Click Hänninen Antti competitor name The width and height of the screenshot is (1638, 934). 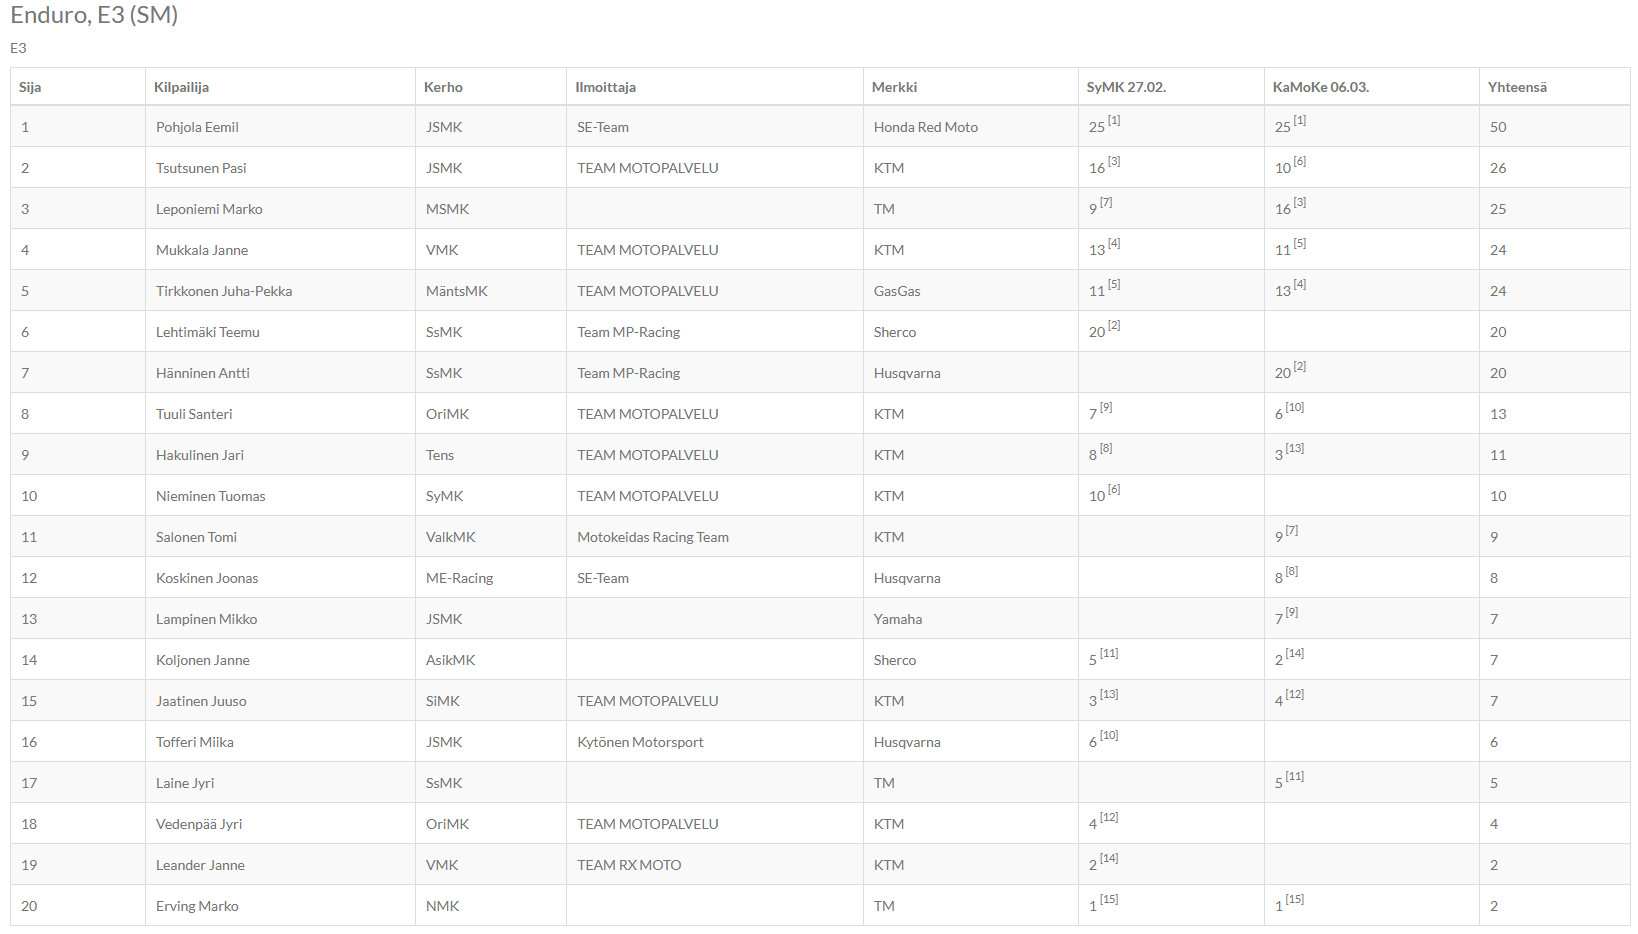[x=203, y=373]
